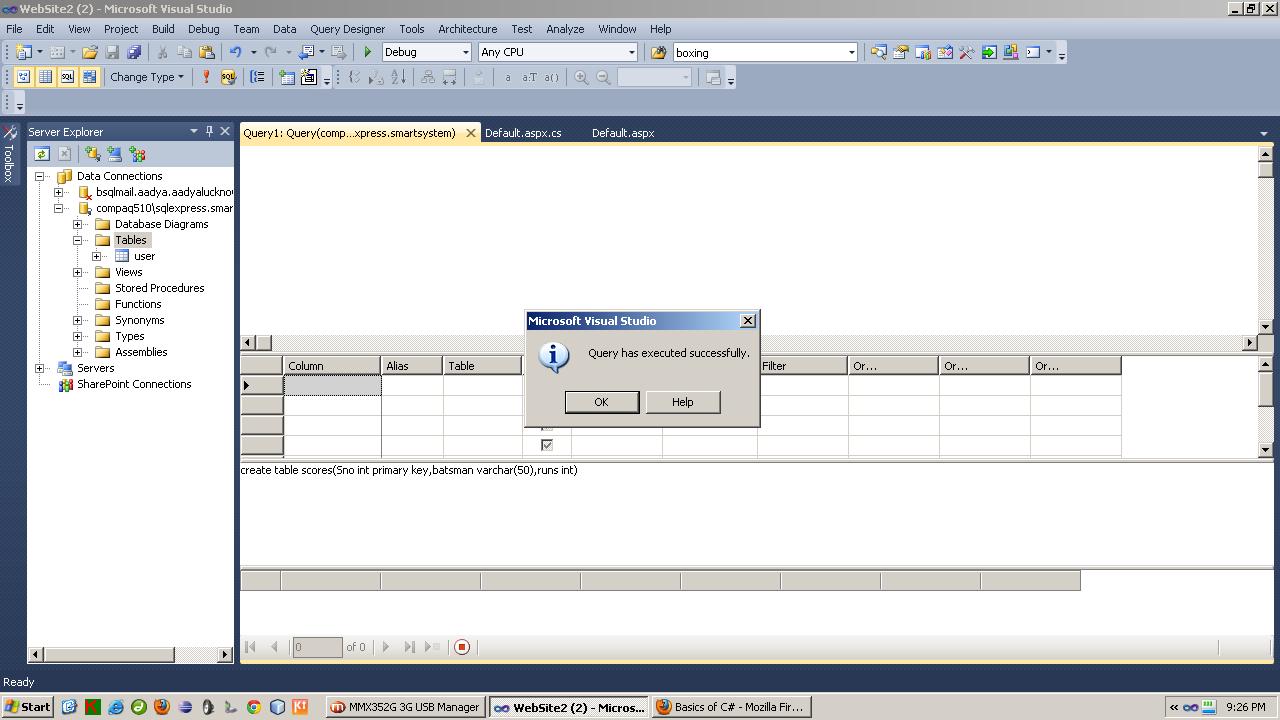Click the Verify SQL Syntax icon
Image resolution: width=1280 pixels, height=720 pixels.
228,77
